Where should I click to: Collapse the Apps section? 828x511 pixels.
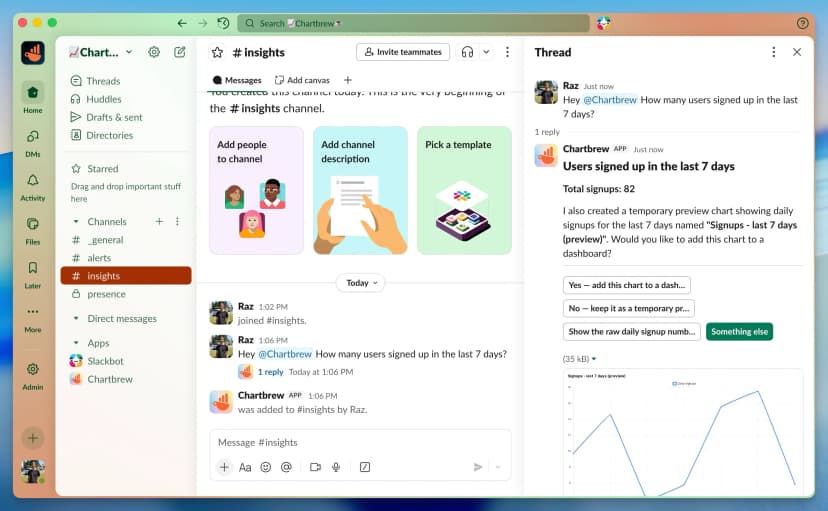pos(76,343)
